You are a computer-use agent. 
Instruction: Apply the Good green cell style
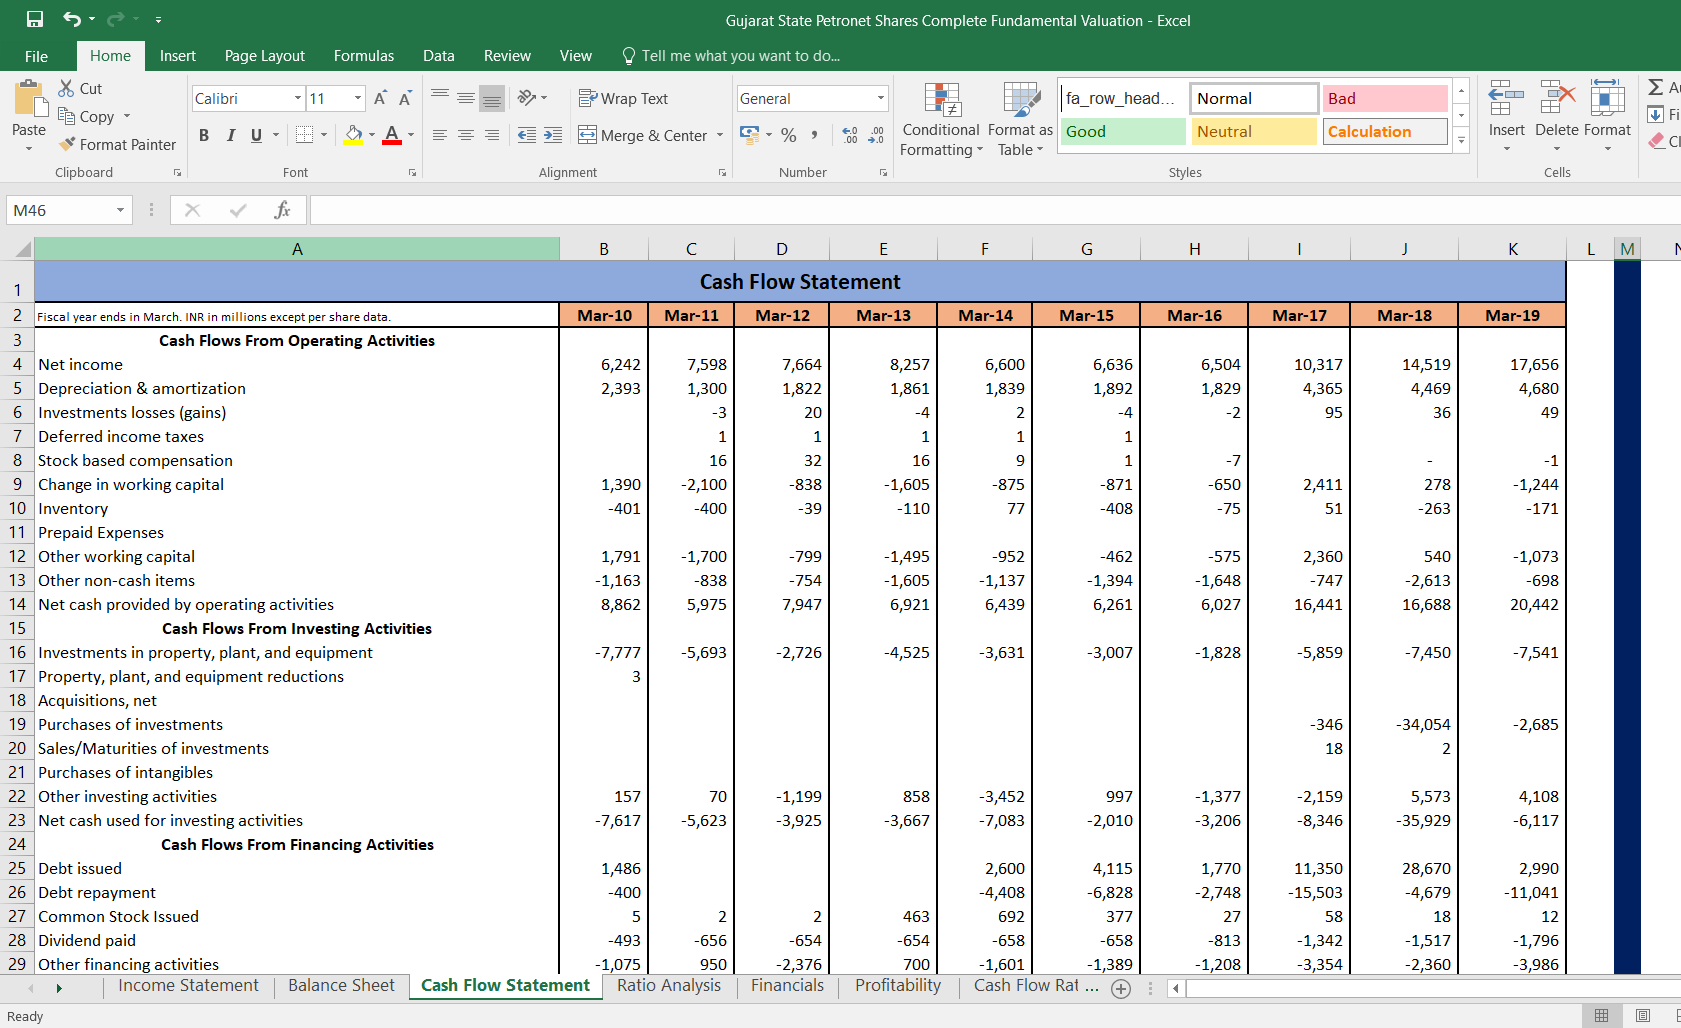(x=1123, y=131)
